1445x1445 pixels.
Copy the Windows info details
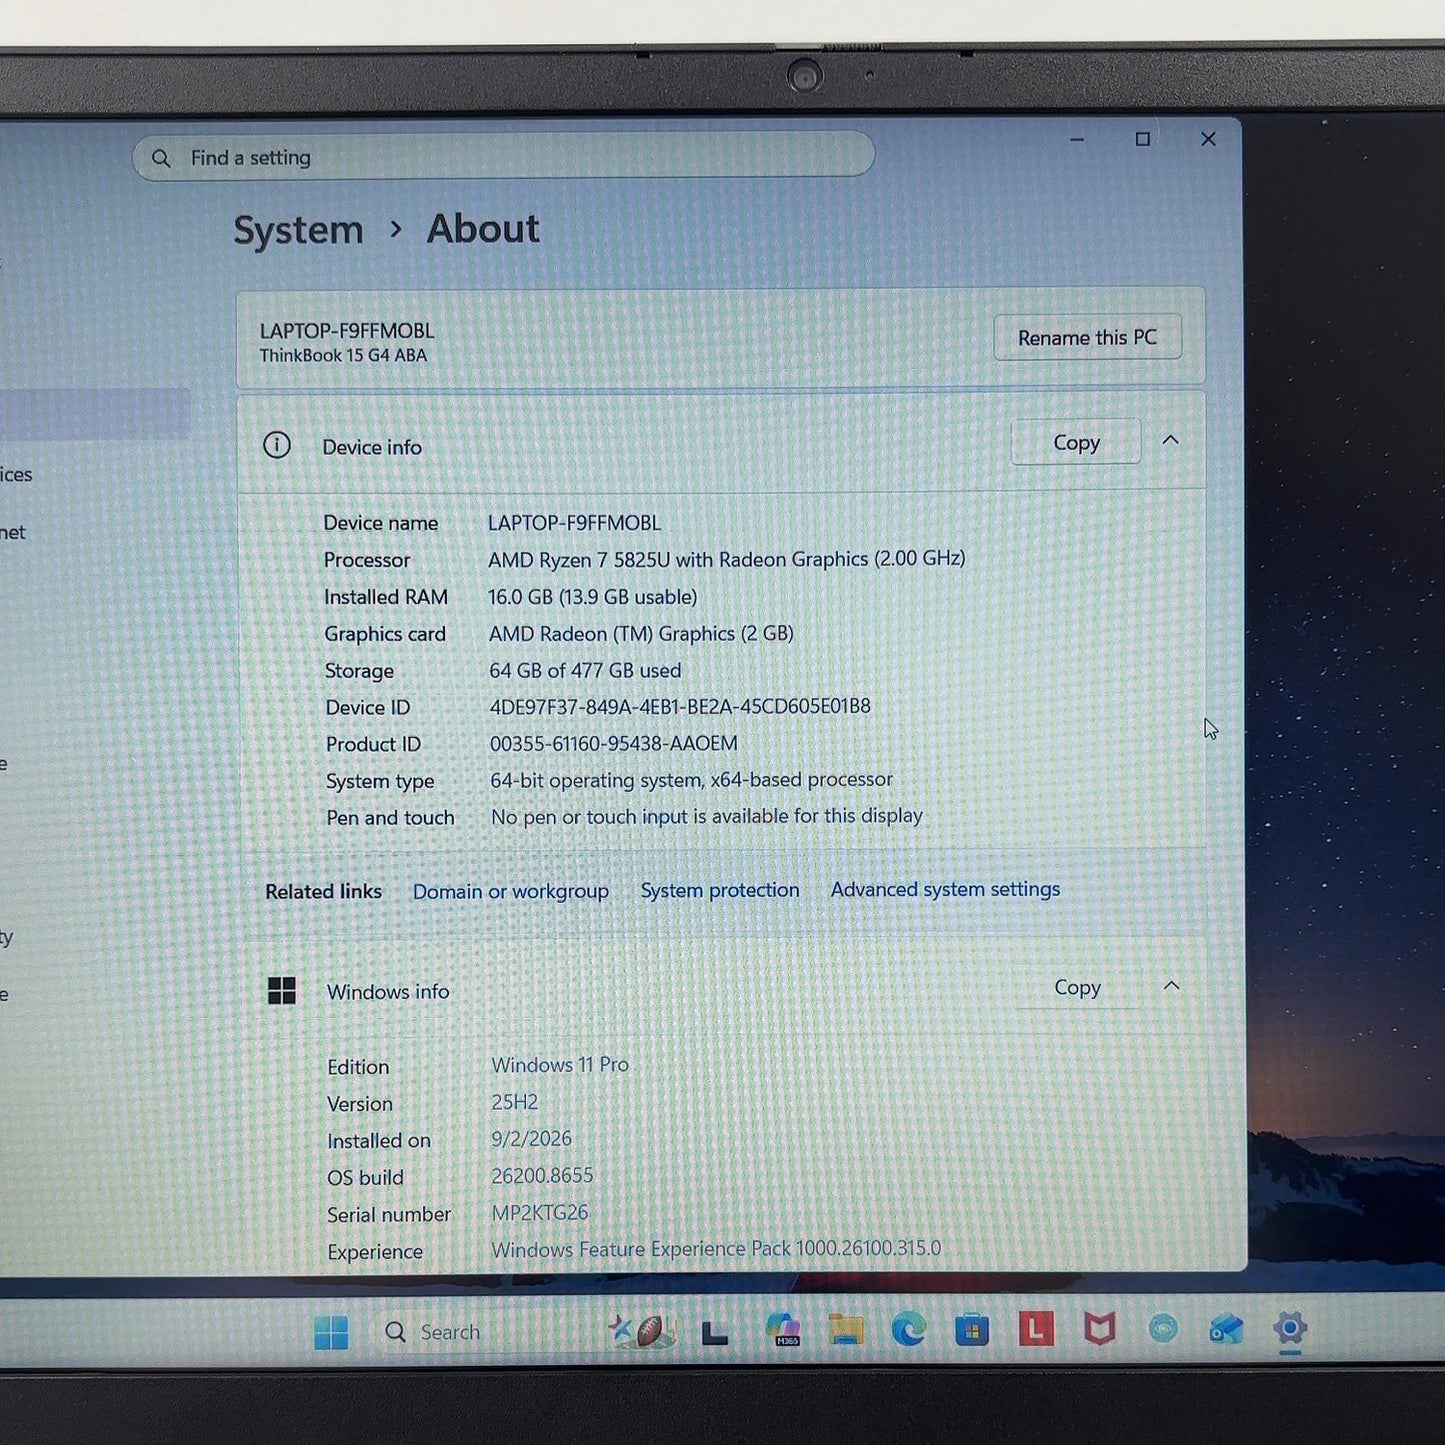pyautogui.click(x=1077, y=988)
